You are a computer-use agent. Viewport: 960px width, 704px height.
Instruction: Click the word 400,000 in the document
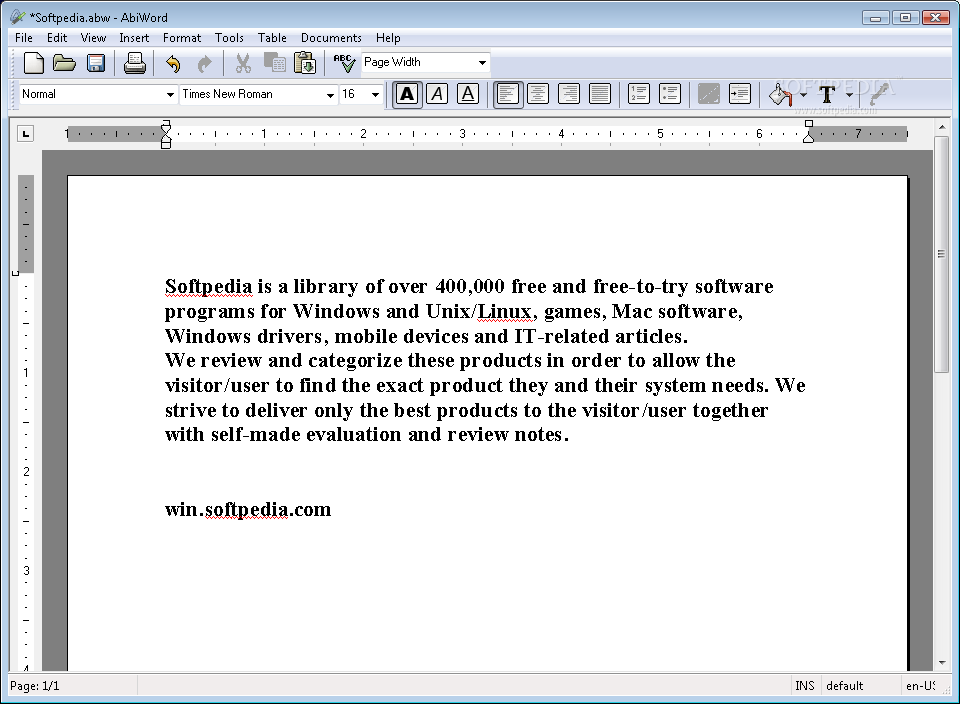[470, 286]
